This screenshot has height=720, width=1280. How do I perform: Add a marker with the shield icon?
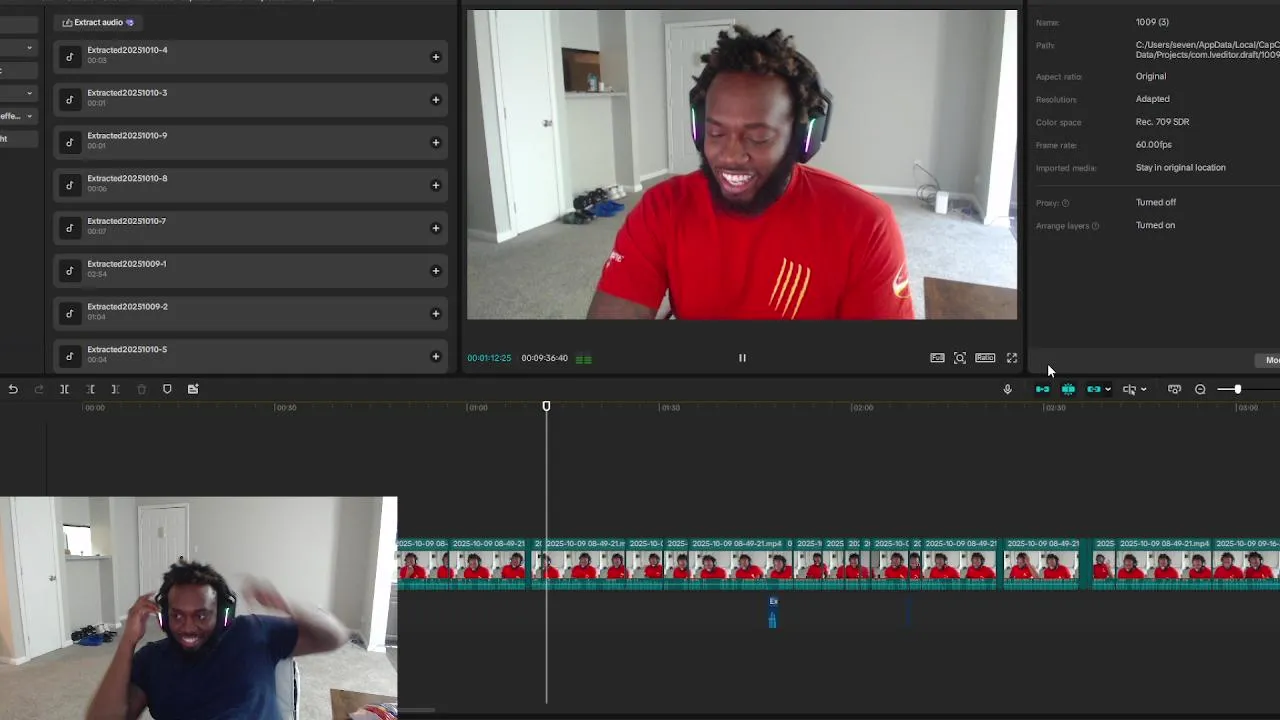coord(167,389)
